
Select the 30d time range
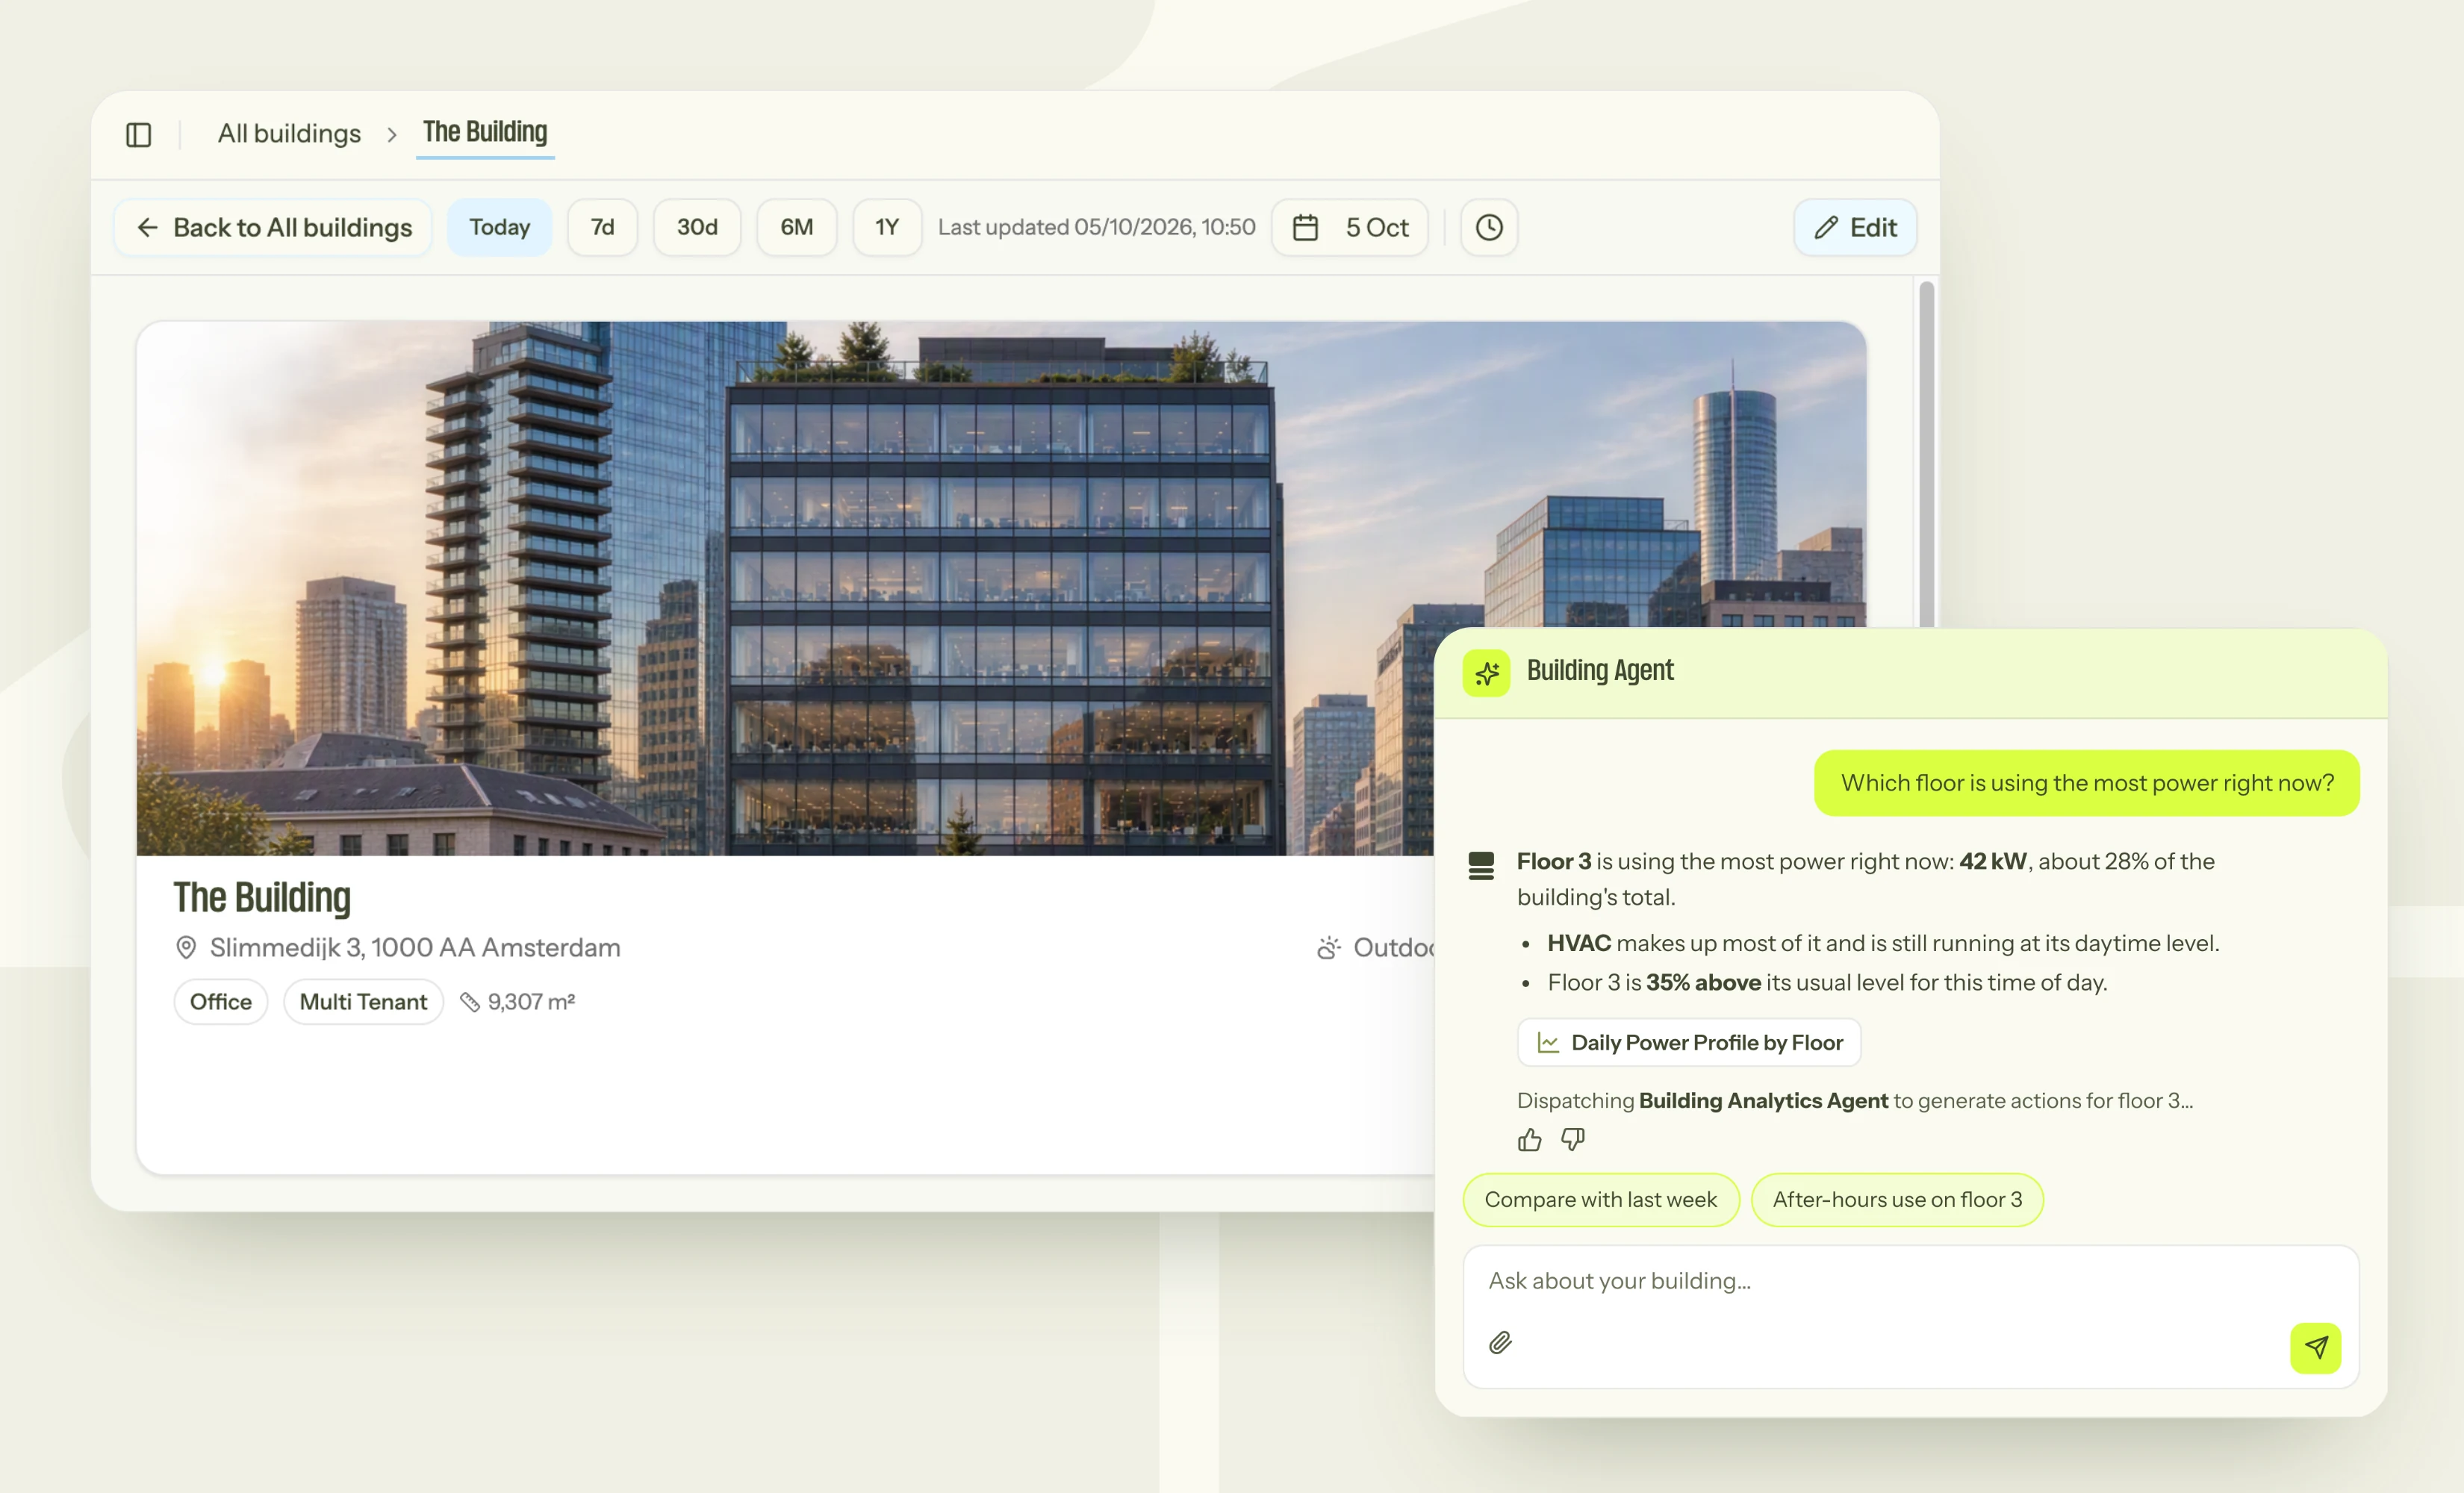[697, 228]
